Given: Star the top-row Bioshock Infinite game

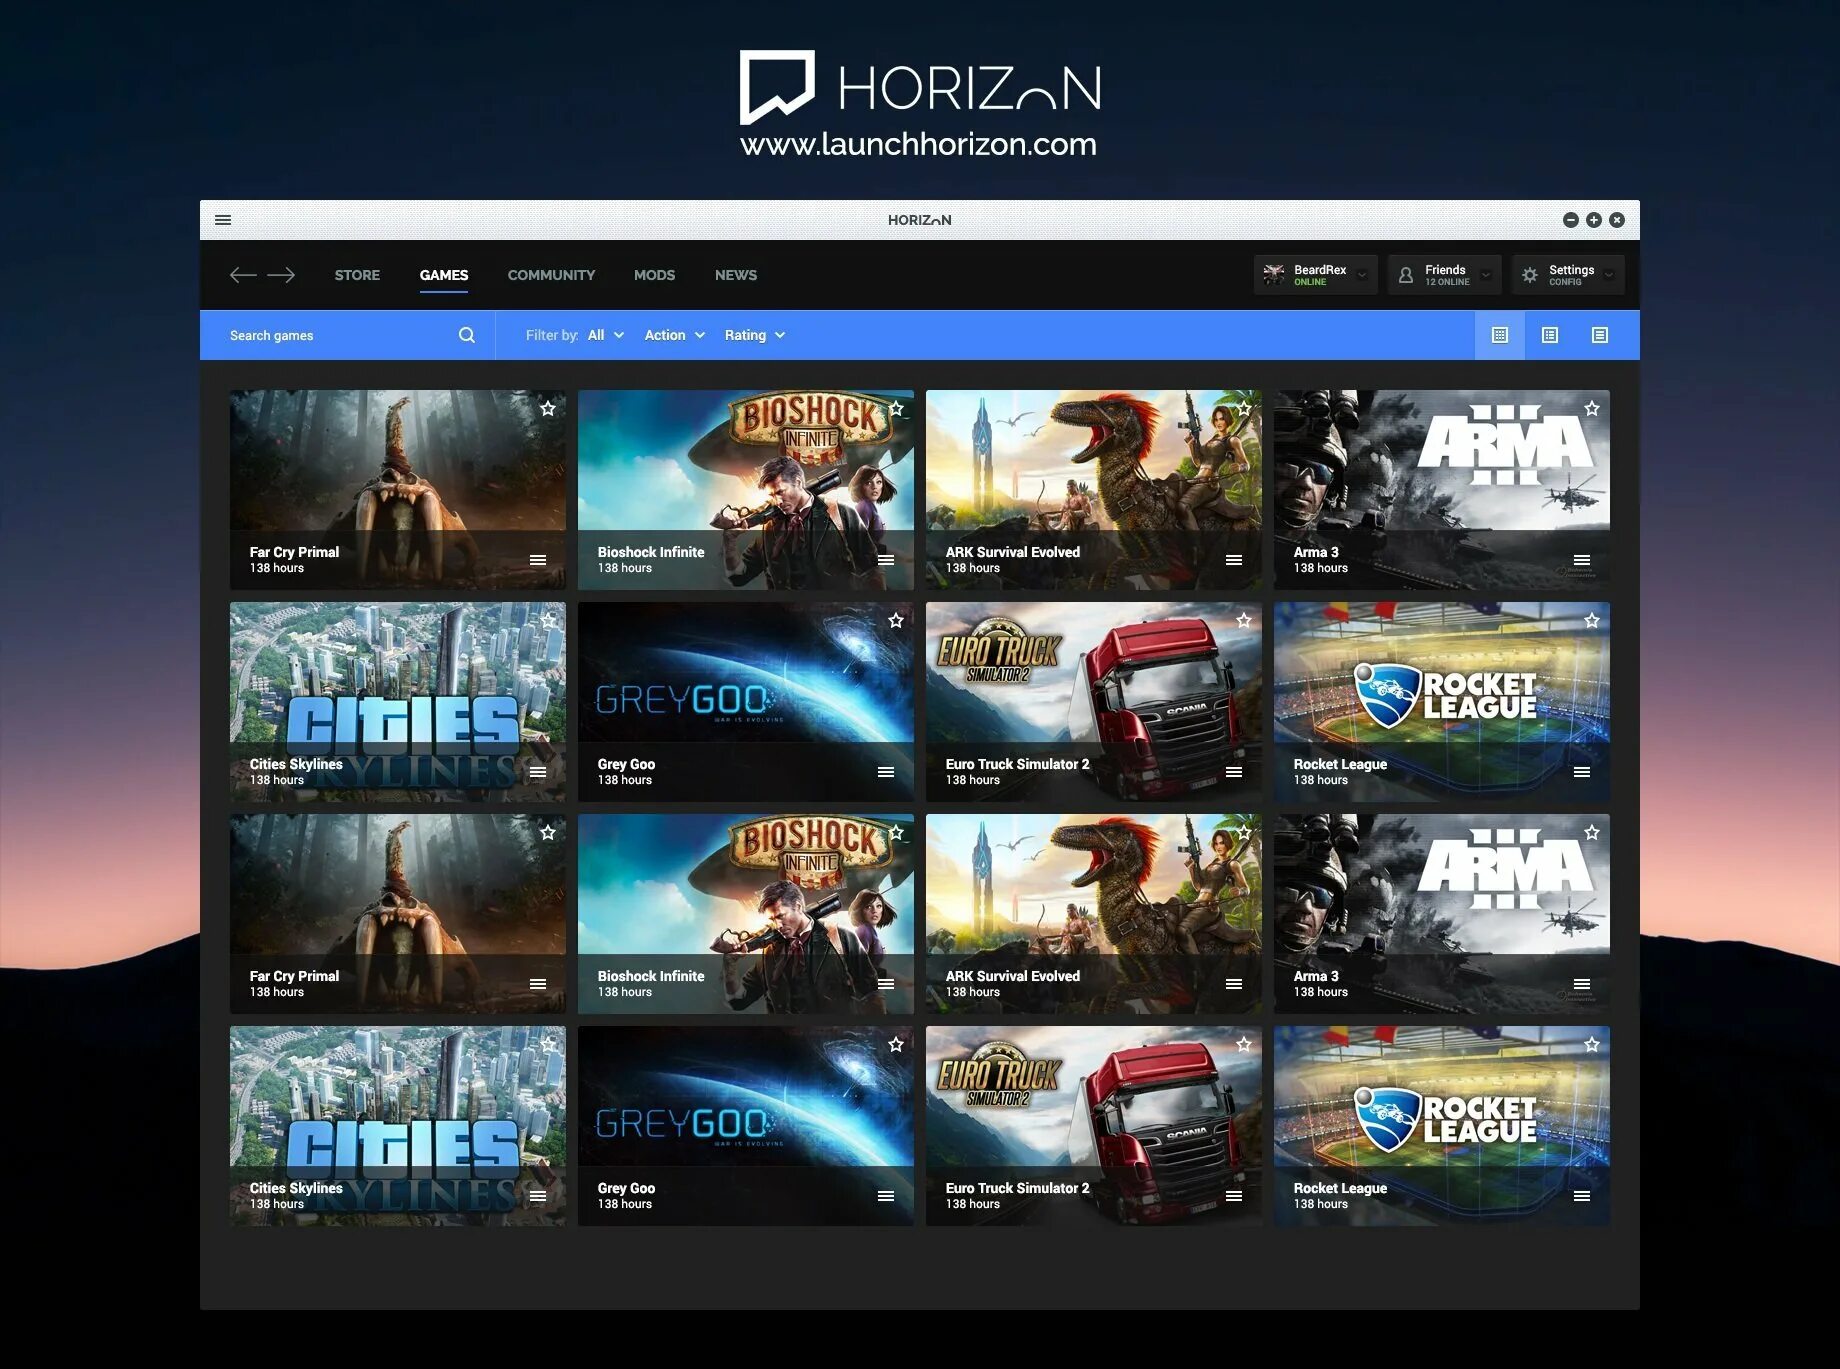Looking at the screenshot, I should tap(896, 408).
